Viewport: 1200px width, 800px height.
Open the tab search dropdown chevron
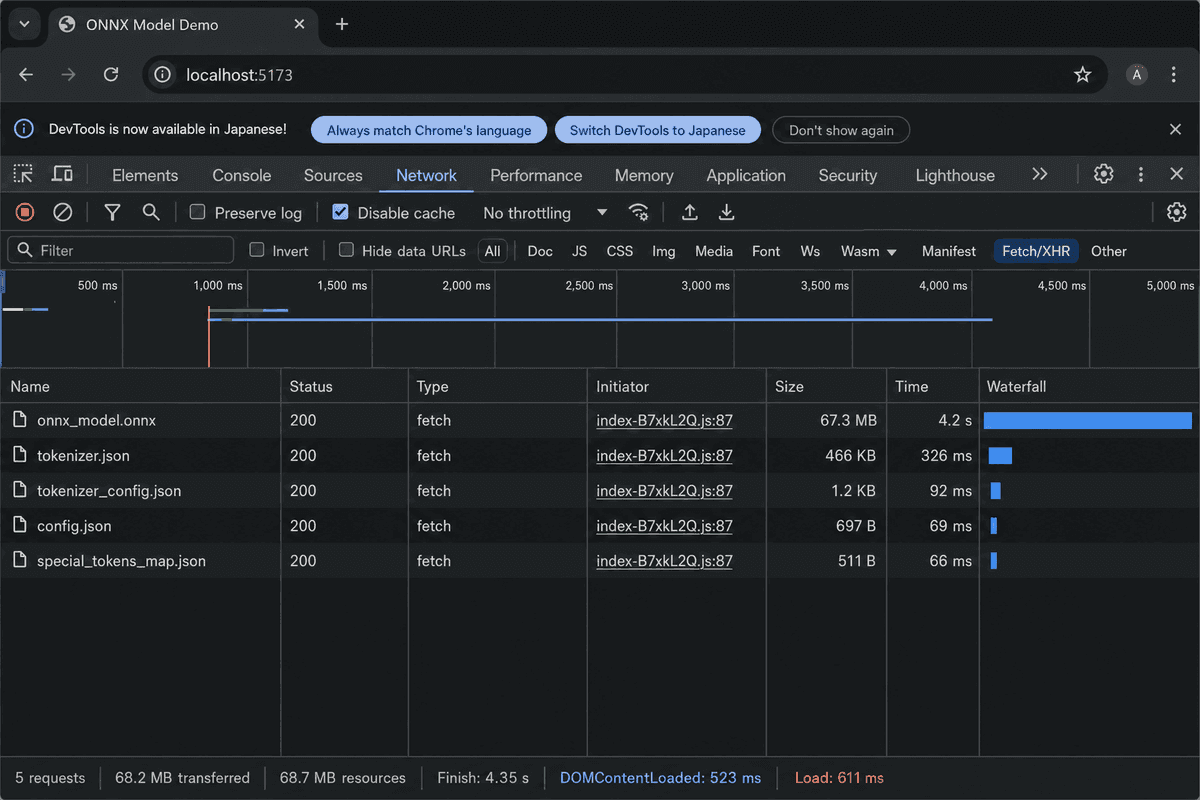click(x=25, y=24)
